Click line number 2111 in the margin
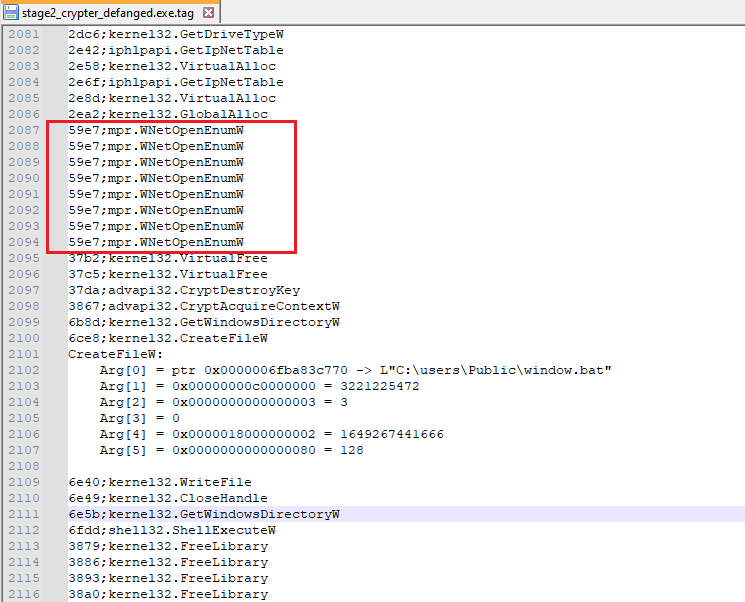745x602 pixels. [x=24, y=514]
